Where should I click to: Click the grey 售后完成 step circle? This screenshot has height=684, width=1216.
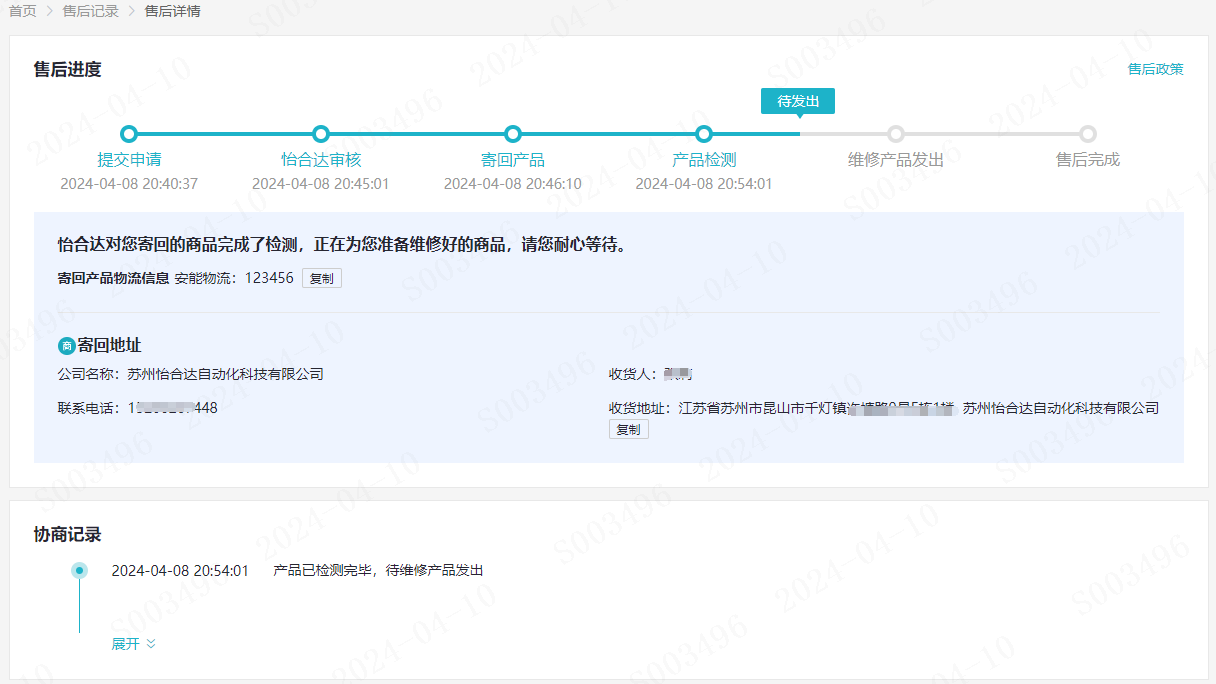(1088, 134)
